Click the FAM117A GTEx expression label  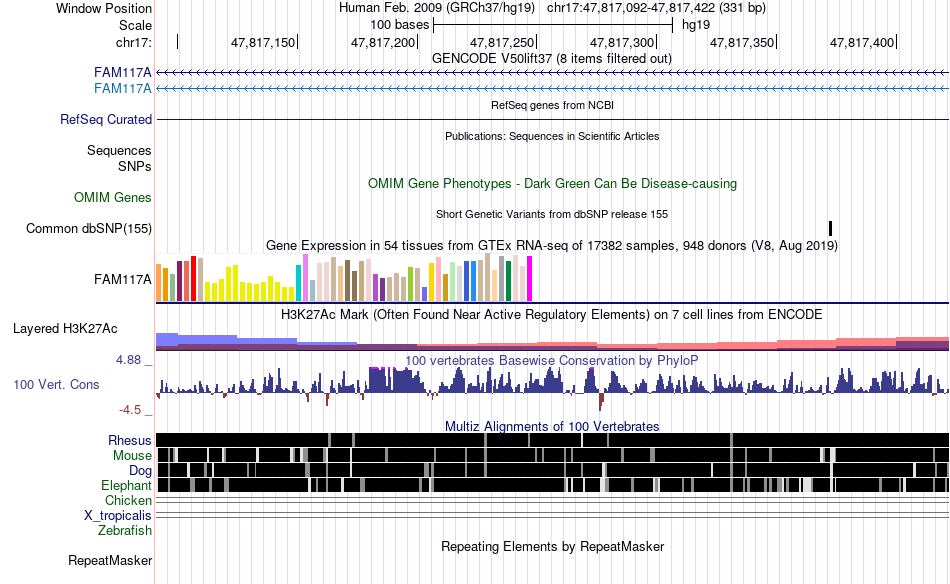[122, 279]
